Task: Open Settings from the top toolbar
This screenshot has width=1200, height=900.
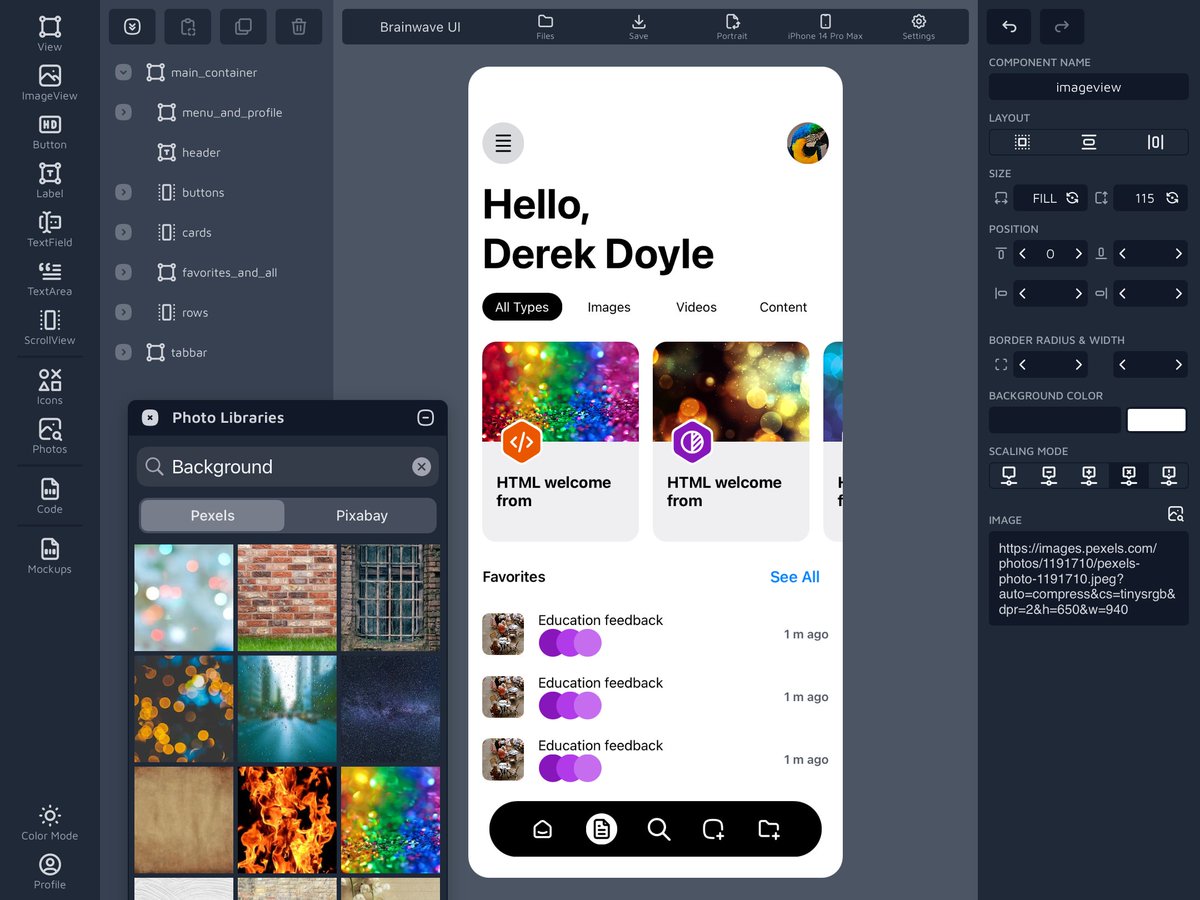Action: [x=918, y=27]
